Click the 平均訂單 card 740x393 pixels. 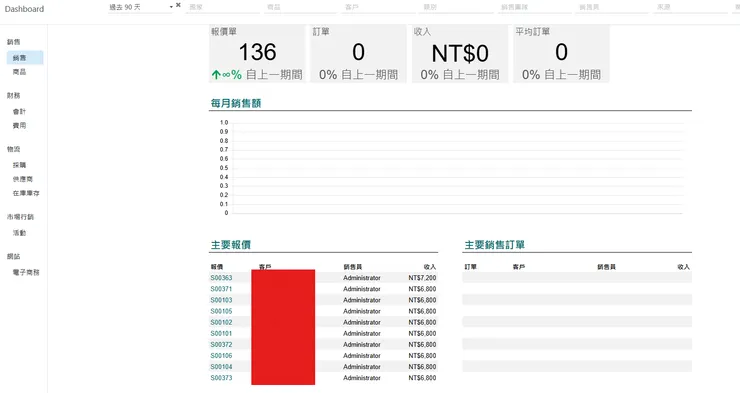[561, 54]
